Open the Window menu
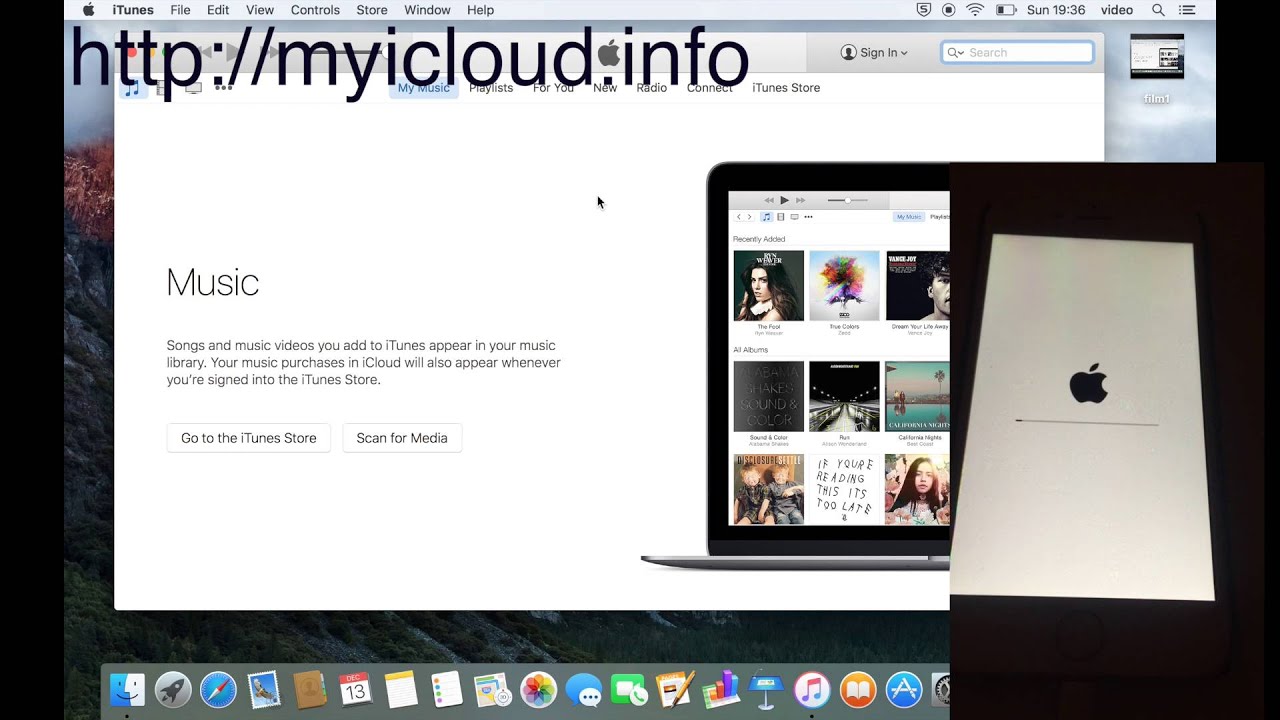The height and width of the screenshot is (720, 1280). point(427,10)
